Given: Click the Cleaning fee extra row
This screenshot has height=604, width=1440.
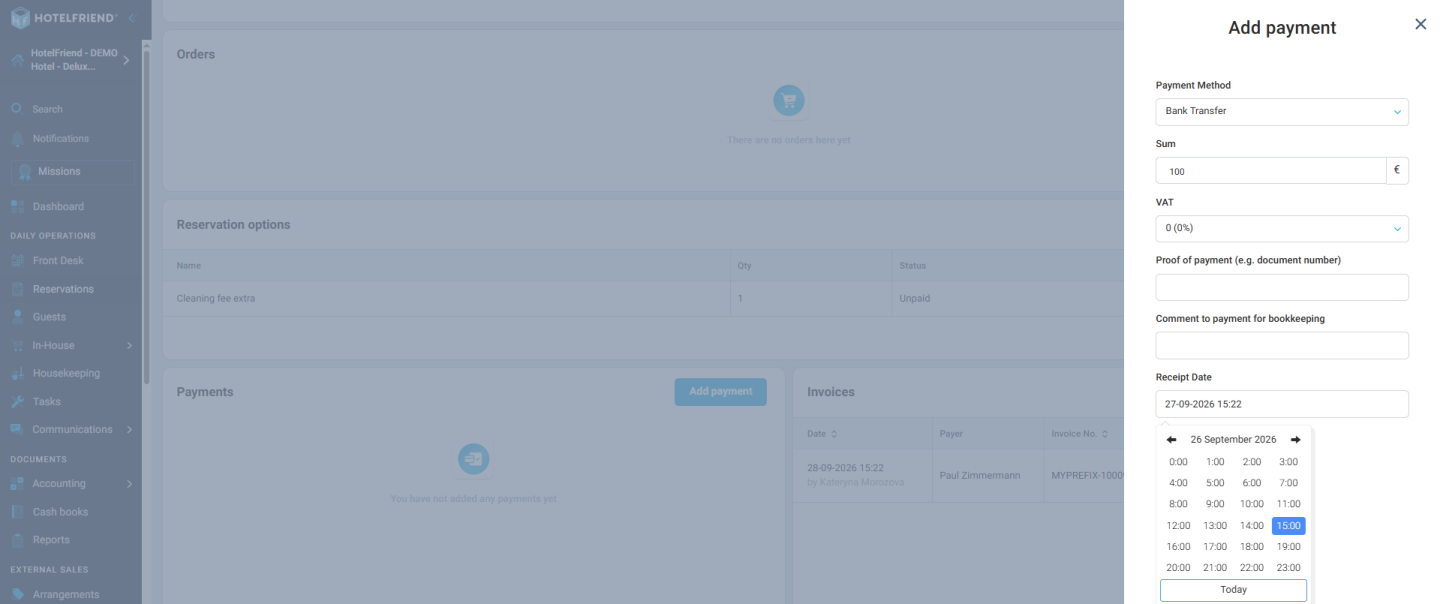Looking at the screenshot, I should tap(643, 298).
